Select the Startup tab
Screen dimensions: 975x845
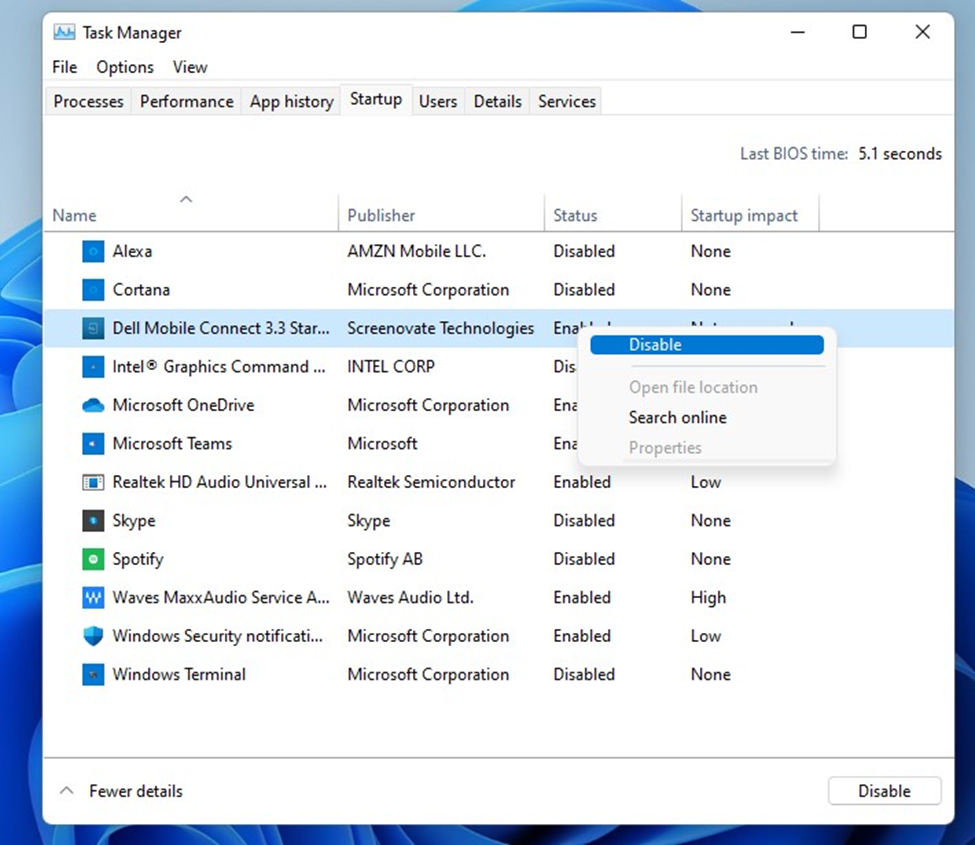(376, 99)
